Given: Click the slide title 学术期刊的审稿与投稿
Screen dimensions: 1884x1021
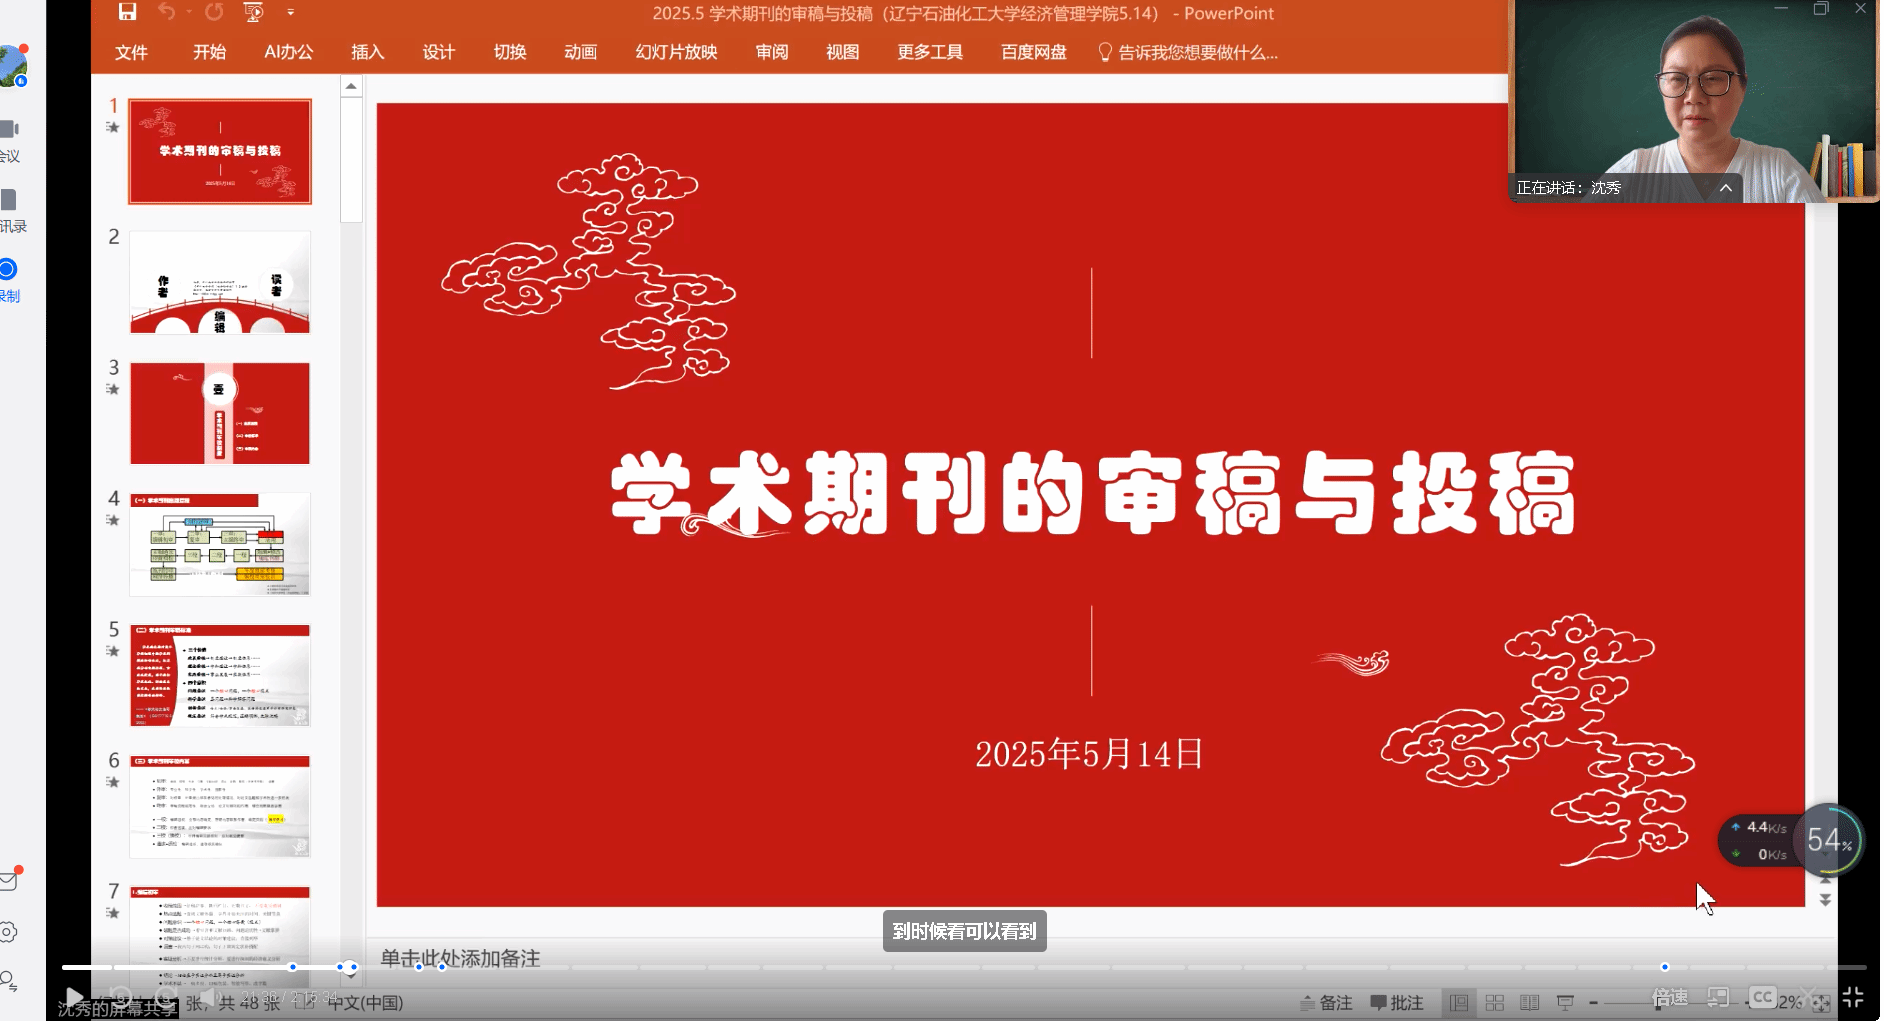Looking at the screenshot, I should pyautogui.click(x=1092, y=493).
